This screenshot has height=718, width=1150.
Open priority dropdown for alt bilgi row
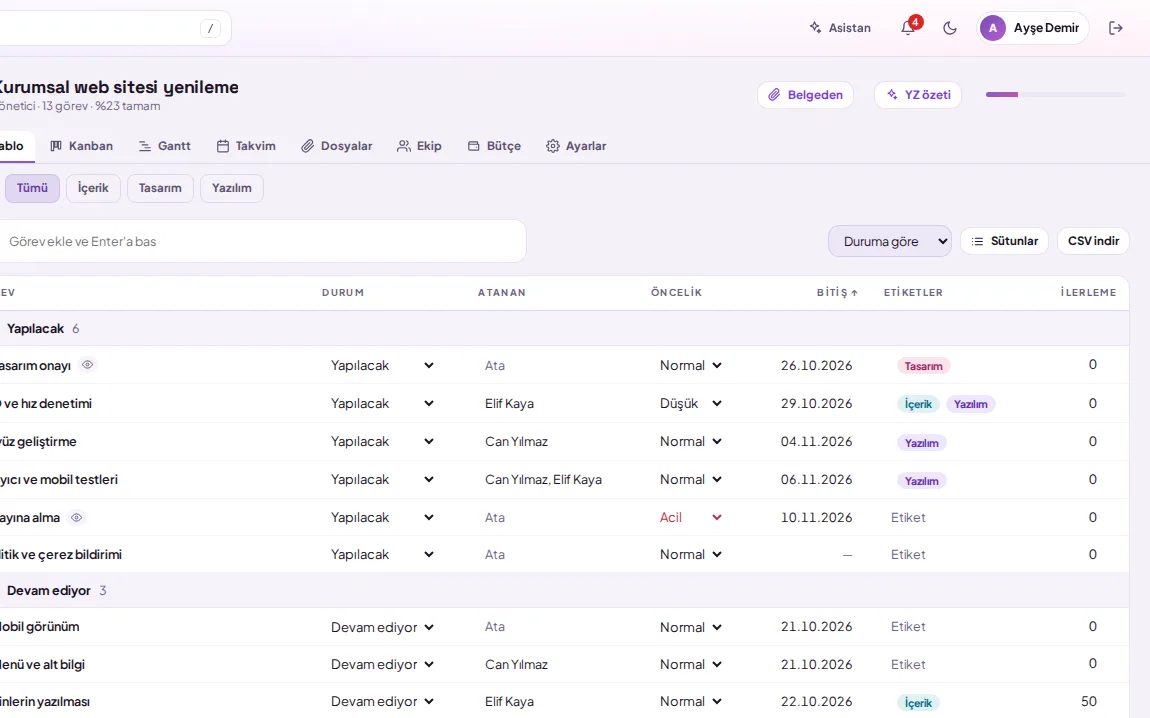click(690, 664)
